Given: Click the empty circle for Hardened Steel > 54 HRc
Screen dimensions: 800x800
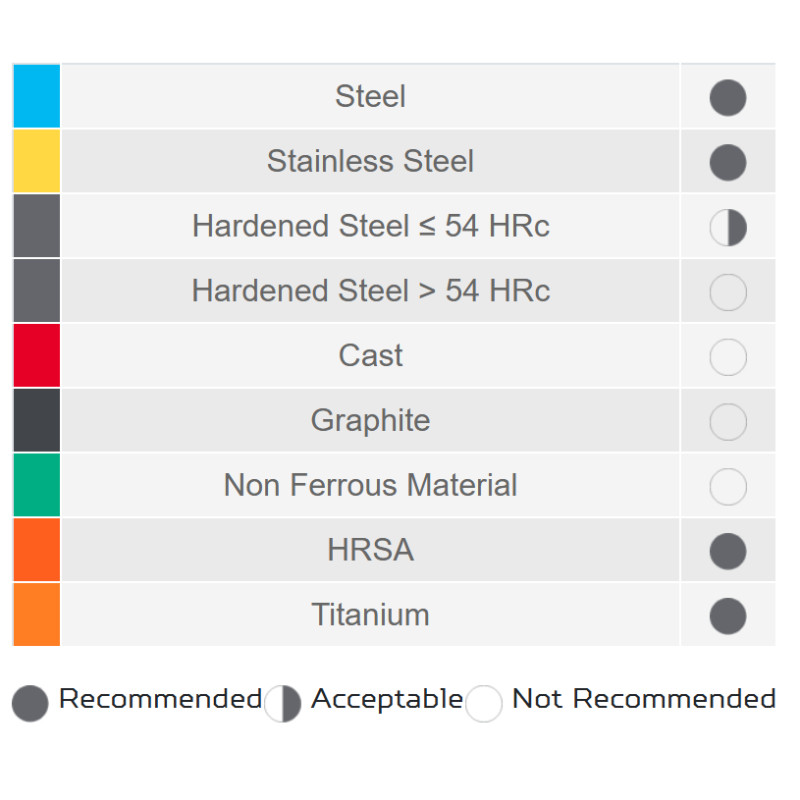Looking at the screenshot, I should tap(728, 292).
